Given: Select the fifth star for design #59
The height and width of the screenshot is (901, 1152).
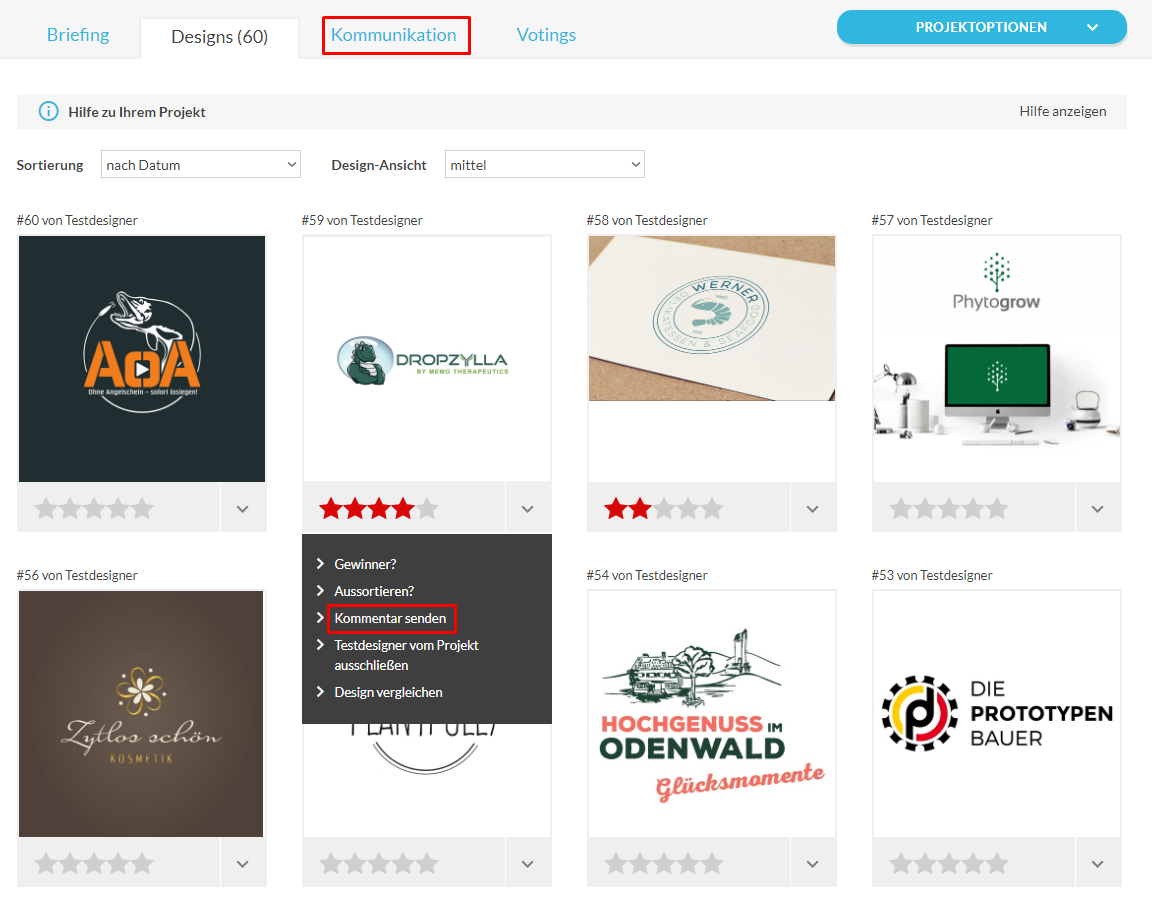Looking at the screenshot, I should point(428,509).
